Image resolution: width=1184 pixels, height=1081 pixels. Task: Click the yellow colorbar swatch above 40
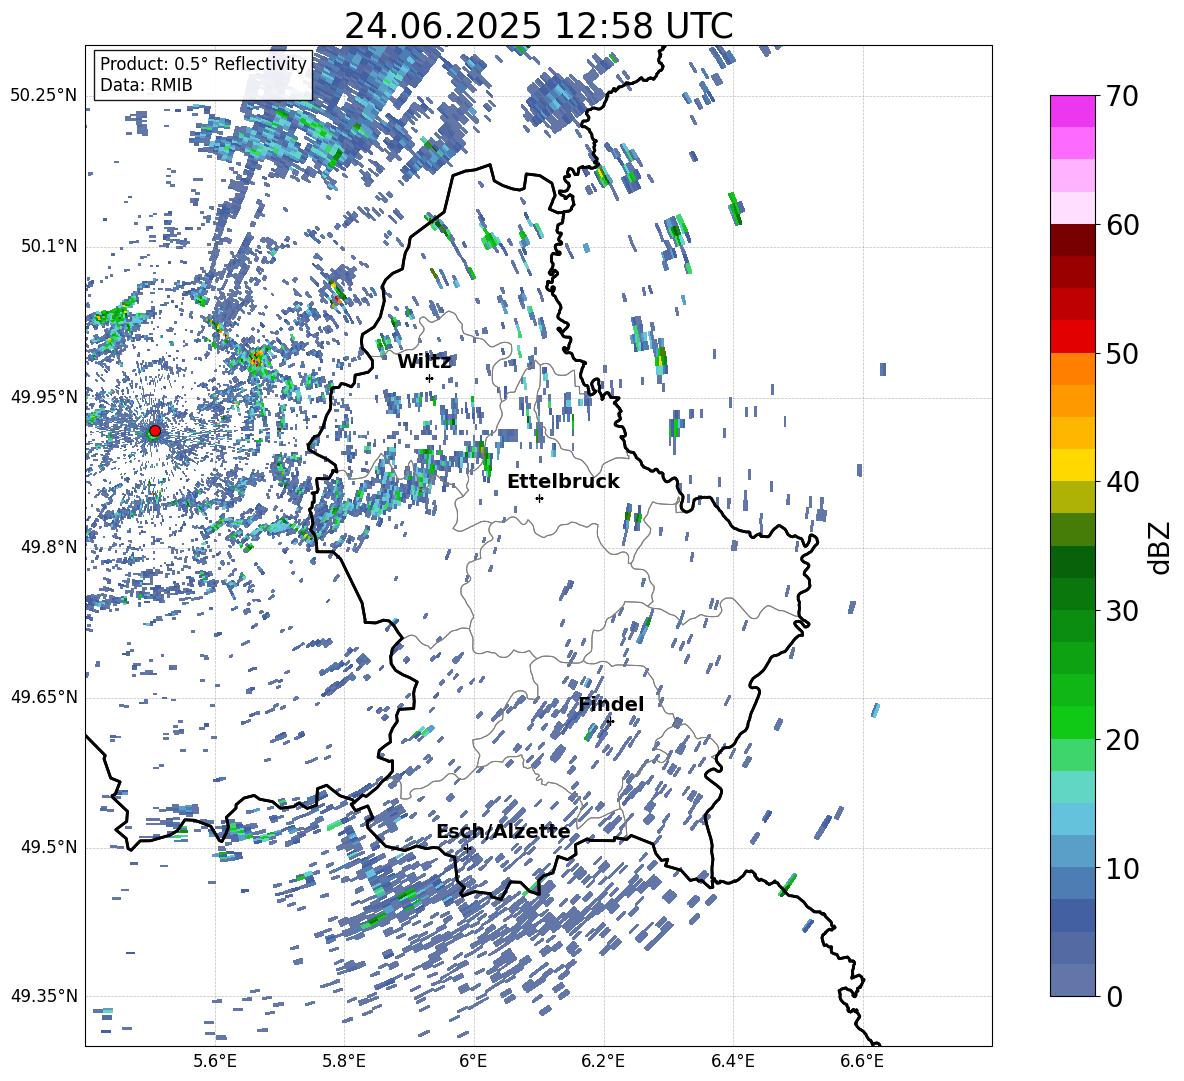point(1072,465)
